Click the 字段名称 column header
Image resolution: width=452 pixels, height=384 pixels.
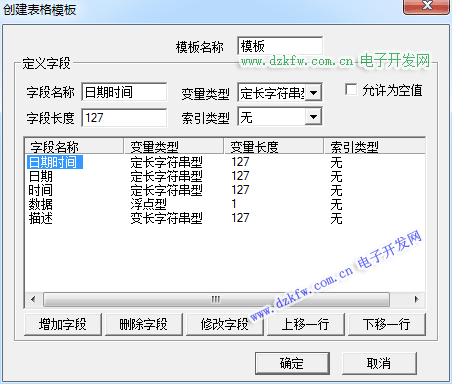(x=74, y=146)
